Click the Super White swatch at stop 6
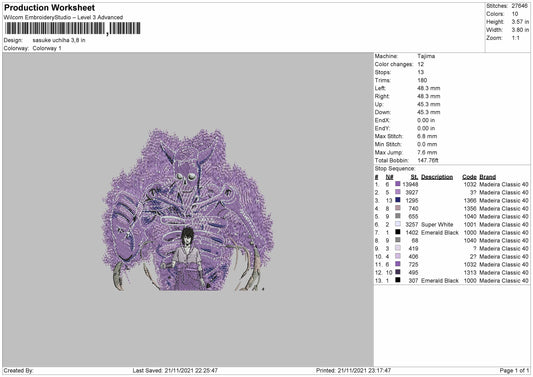The width and height of the screenshot is (533, 377). pos(397,224)
